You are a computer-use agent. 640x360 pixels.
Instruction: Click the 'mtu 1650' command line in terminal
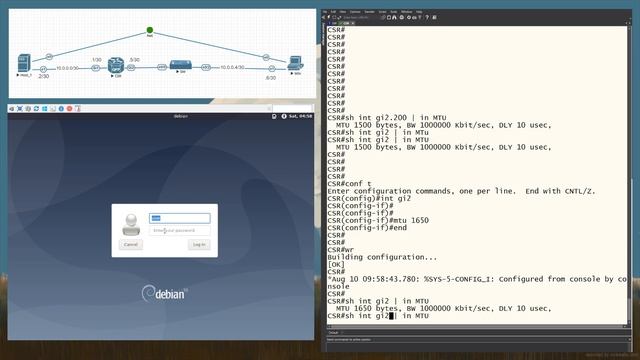click(x=378, y=220)
